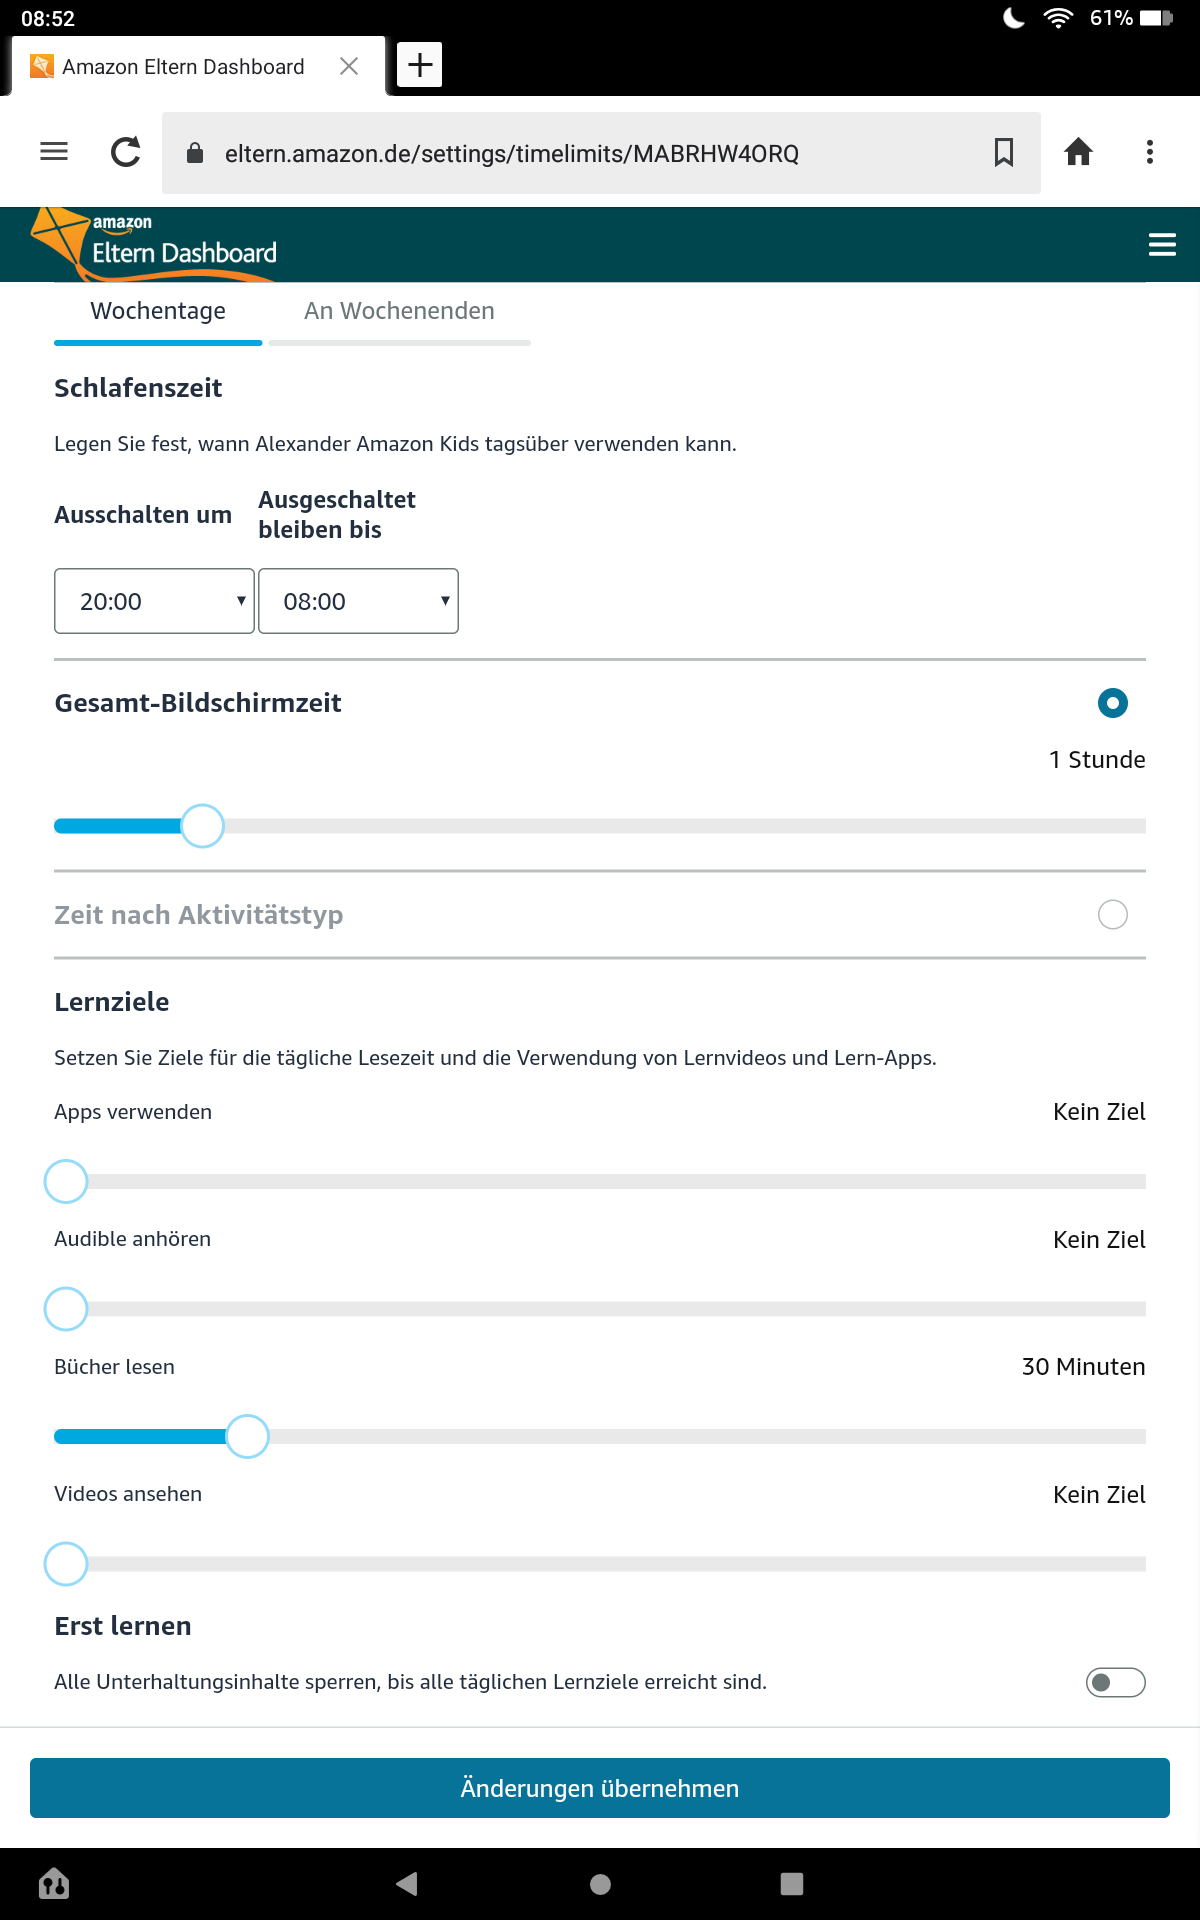
Task: Select the Wochentage tab
Action: (x=158, y=311)
